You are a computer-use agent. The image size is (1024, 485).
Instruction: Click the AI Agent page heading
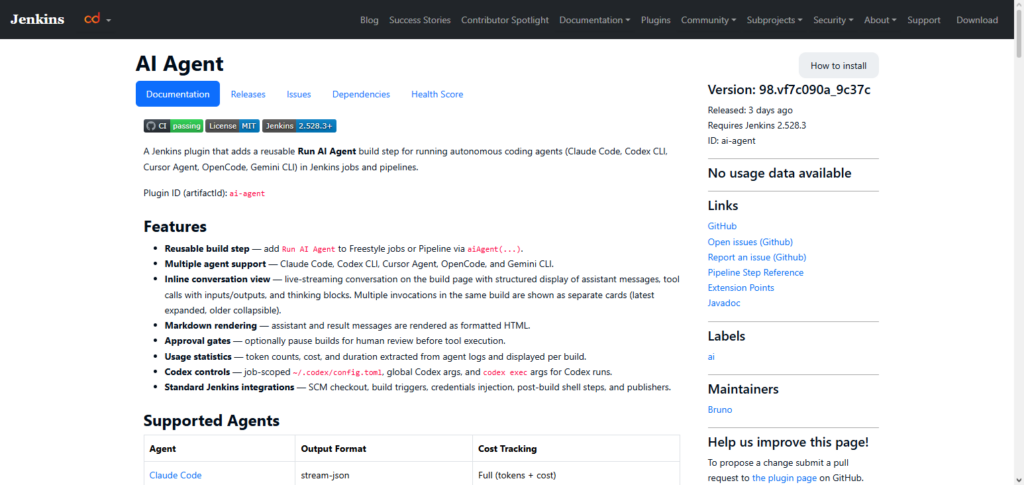(180, 63)
